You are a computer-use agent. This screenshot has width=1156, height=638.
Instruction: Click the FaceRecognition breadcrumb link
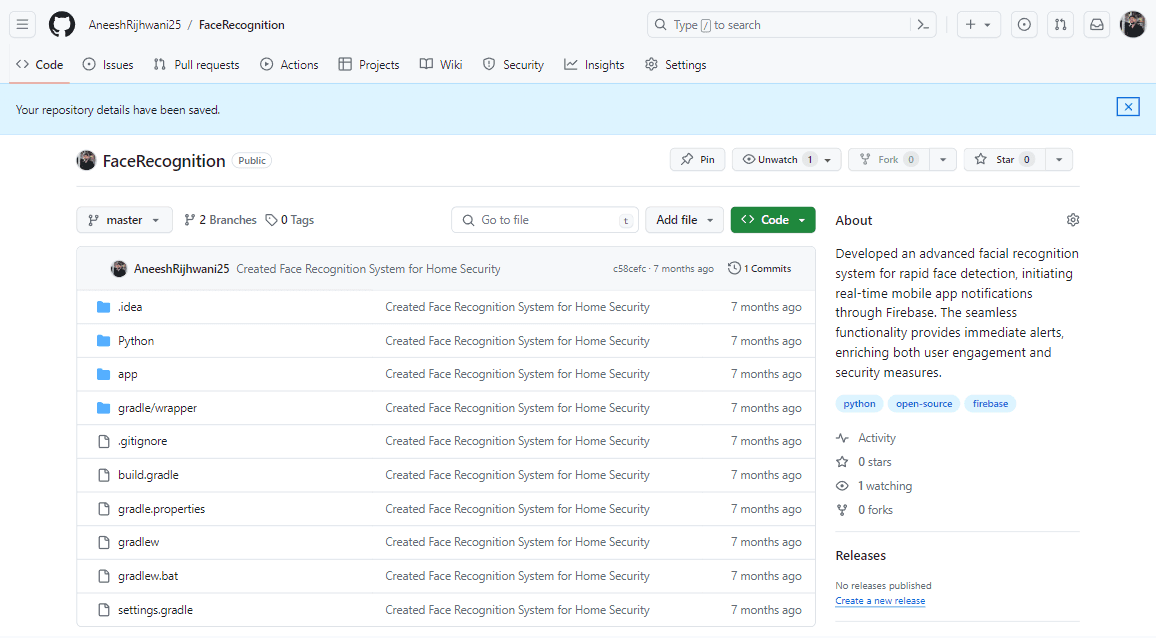pyautogui.click(x=242, y=24)
